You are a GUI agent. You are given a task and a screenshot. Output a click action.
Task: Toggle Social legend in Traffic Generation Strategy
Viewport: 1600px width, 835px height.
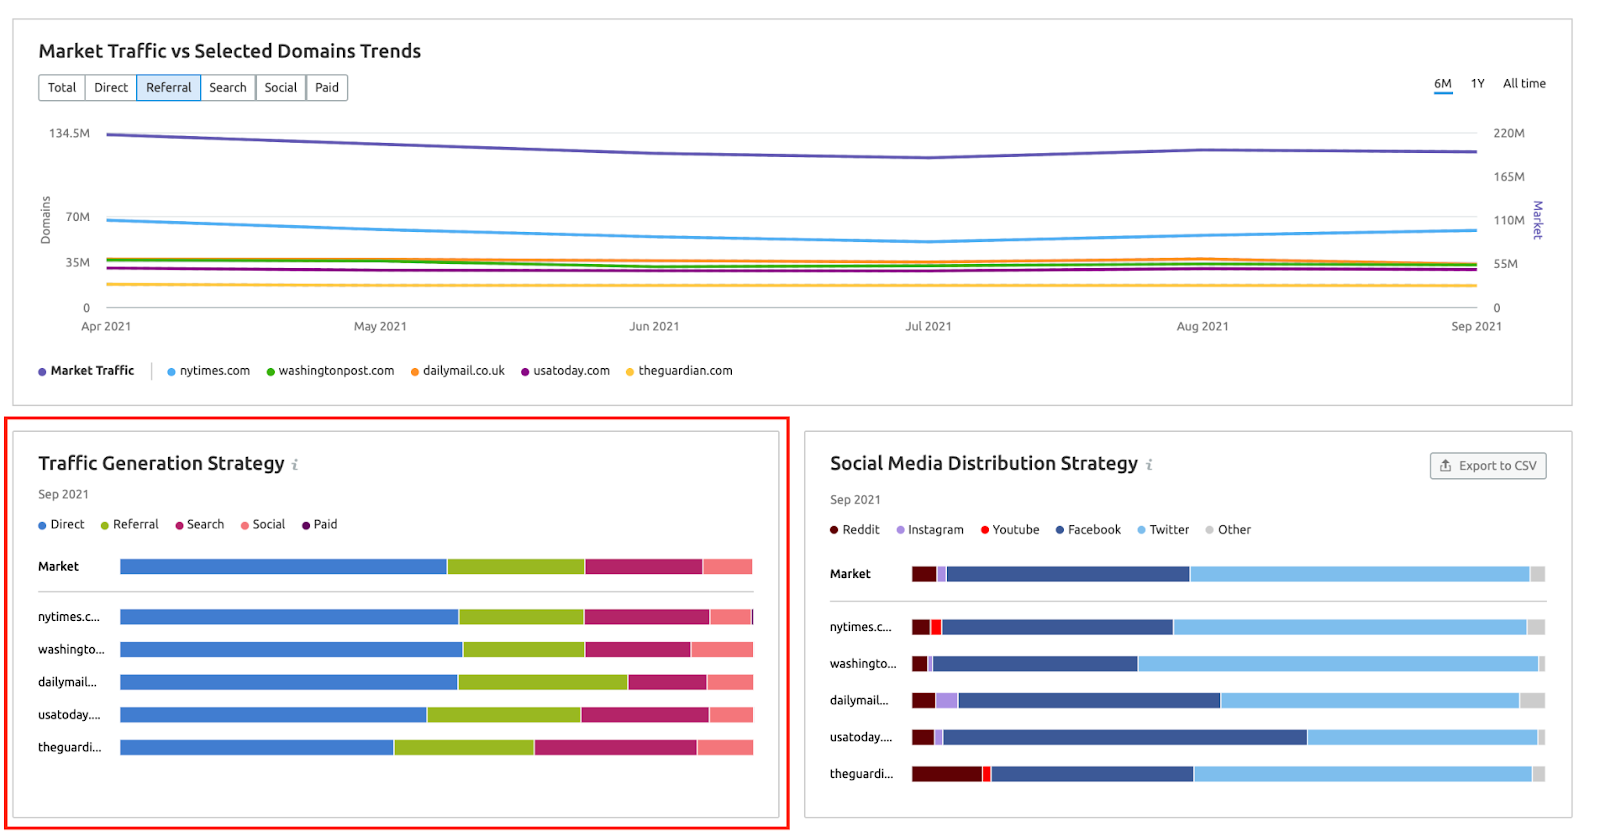coord(263,525)
